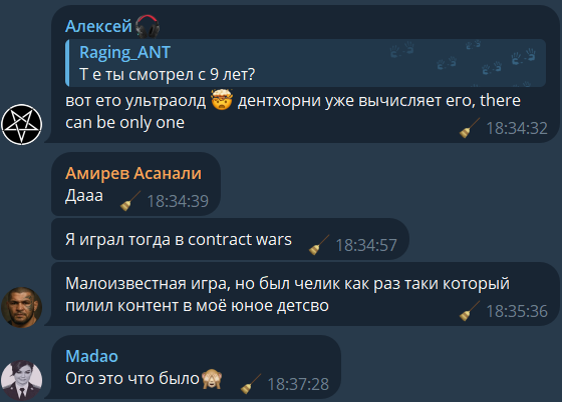Click the broom icon beside 18:37:28
The height and width of the screenshot is (402, 562).
251,384
